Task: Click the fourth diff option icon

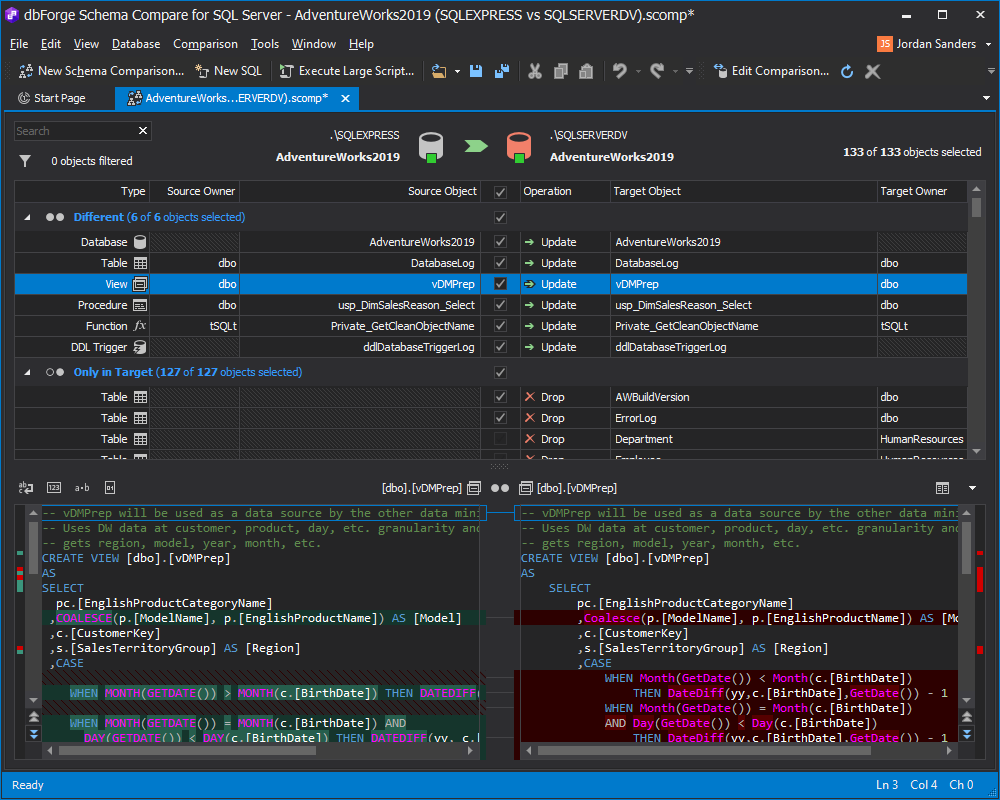Action: click(x=110, y=488)
